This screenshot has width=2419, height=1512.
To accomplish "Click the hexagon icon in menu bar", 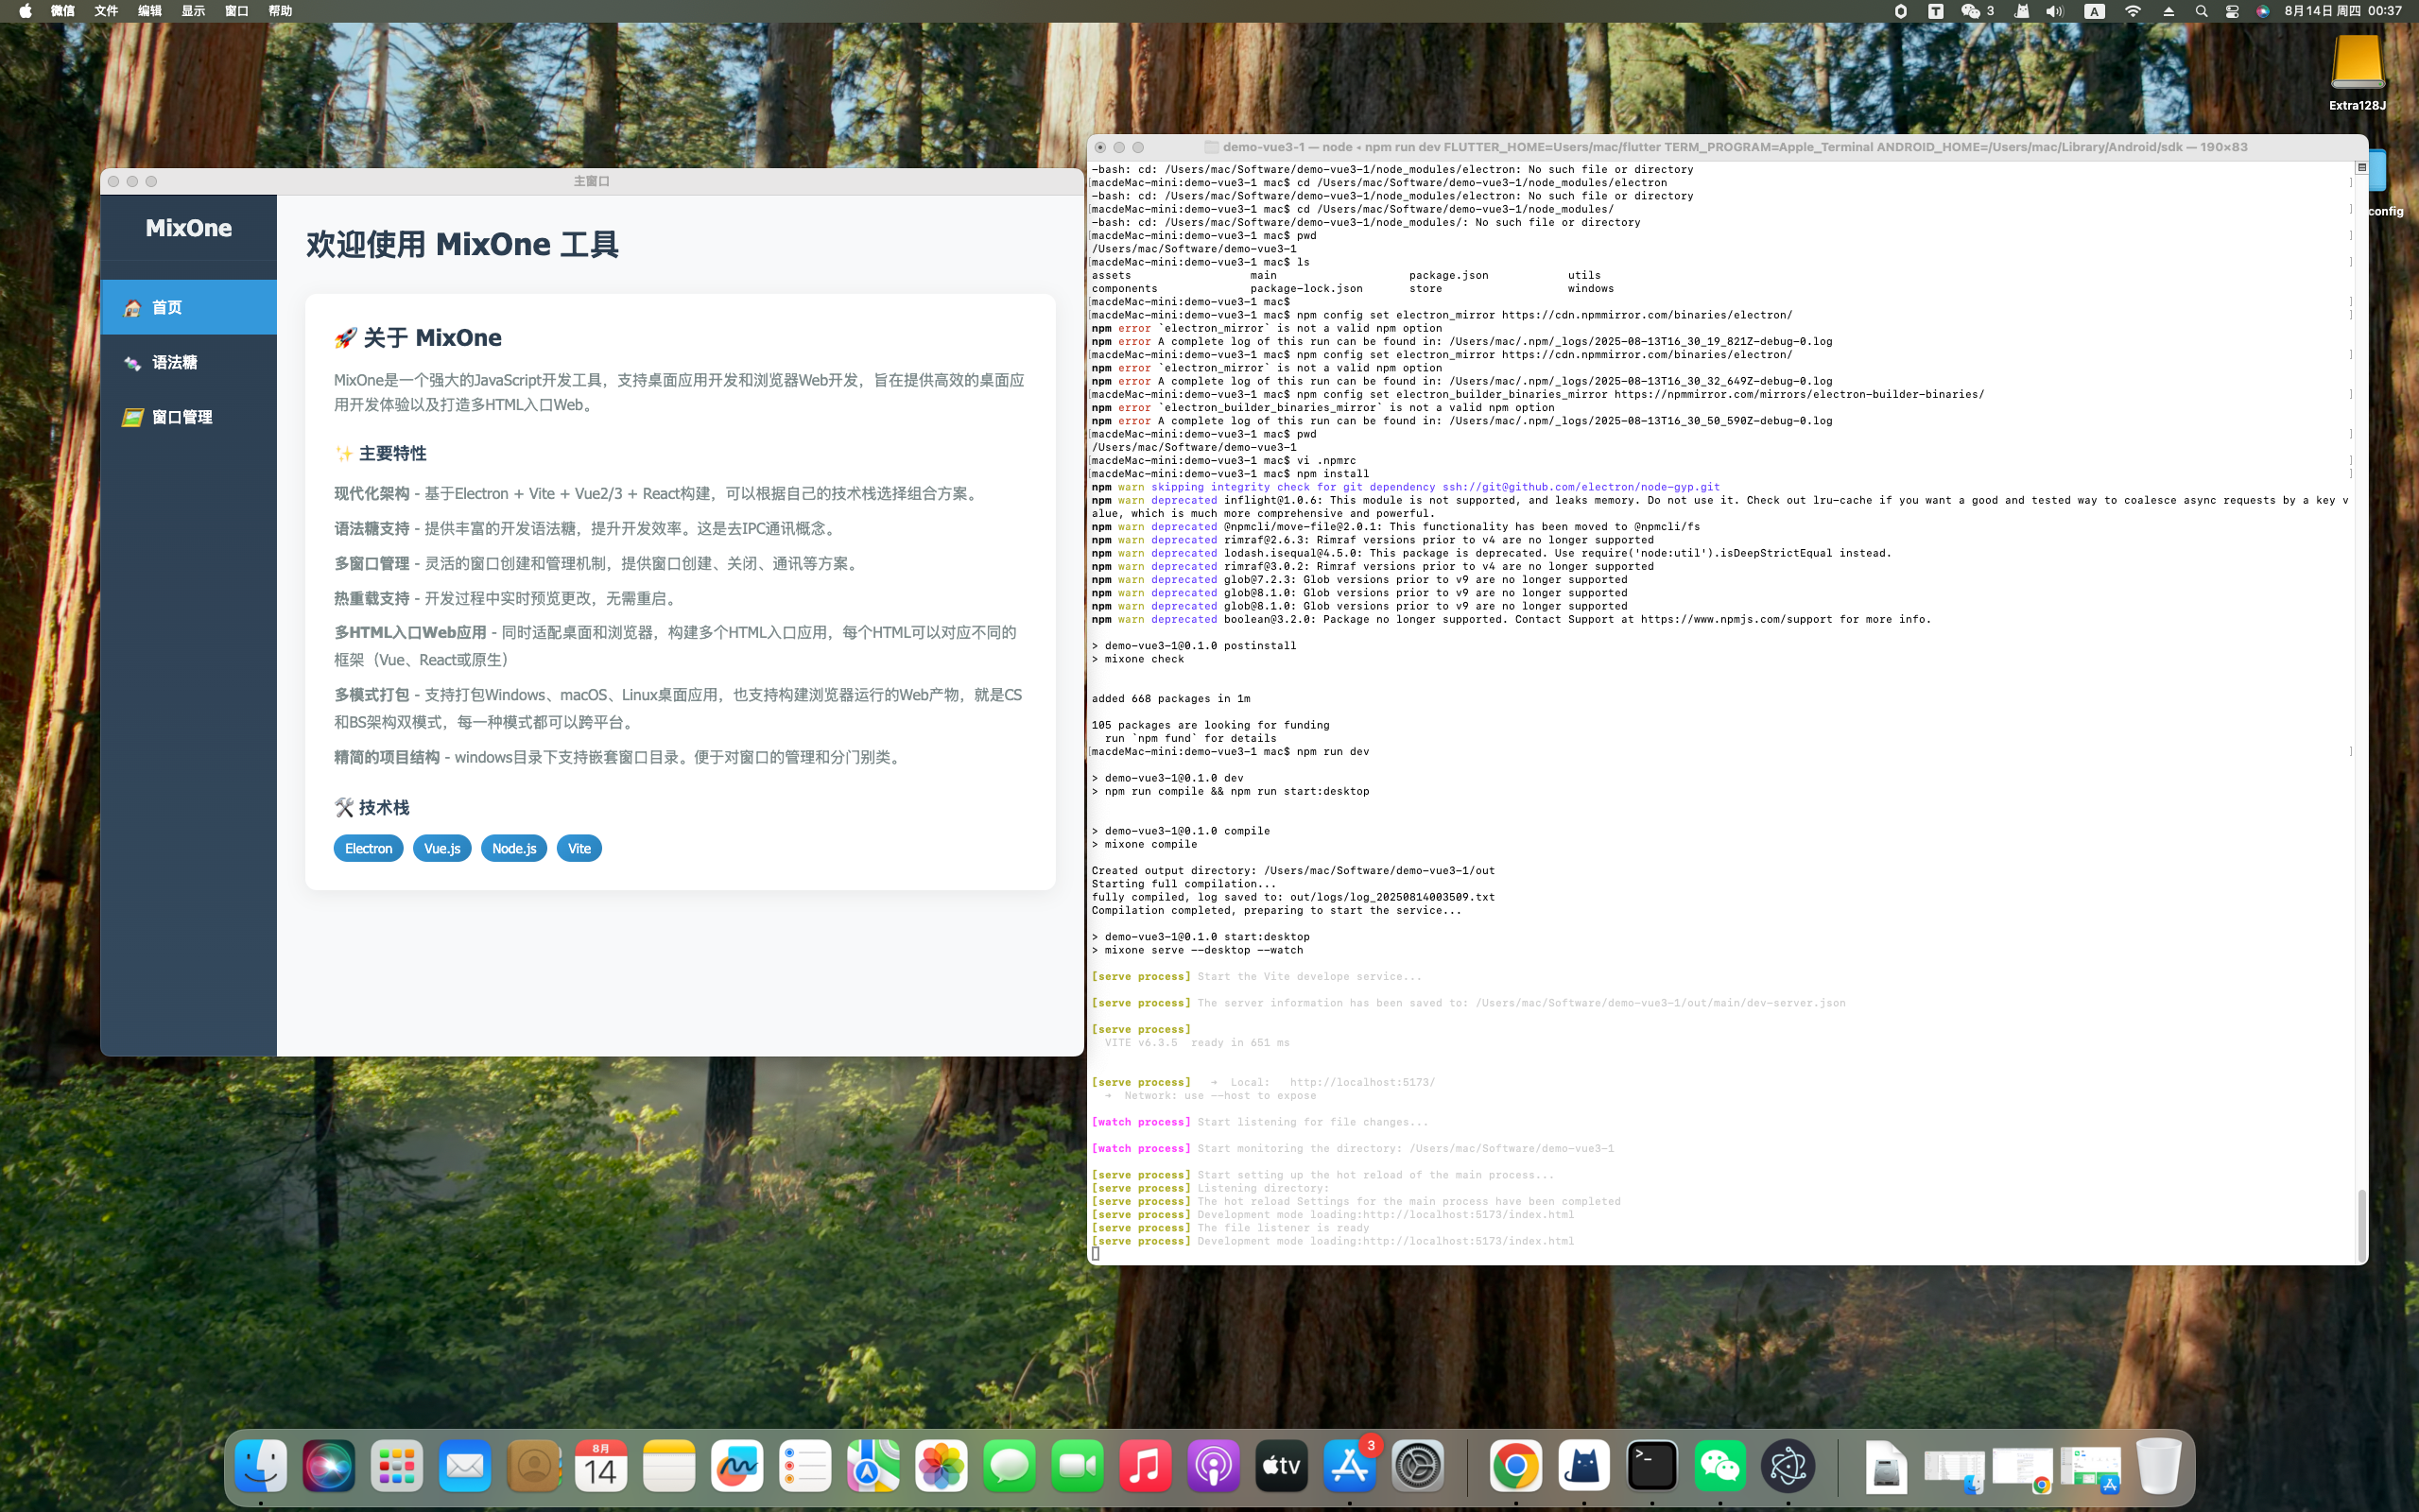I will (x=1901, y=11).
